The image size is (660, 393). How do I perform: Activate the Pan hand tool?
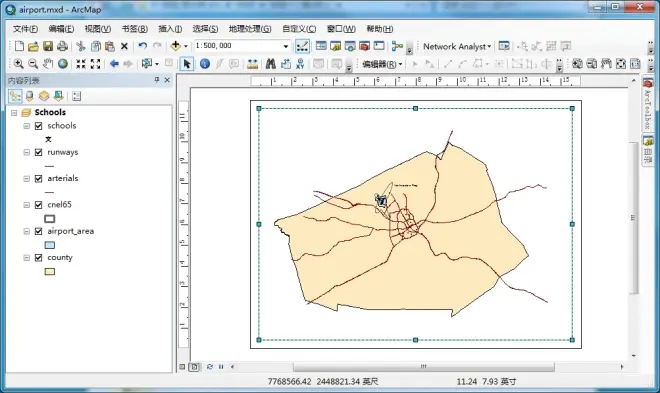tap(48, 64)
